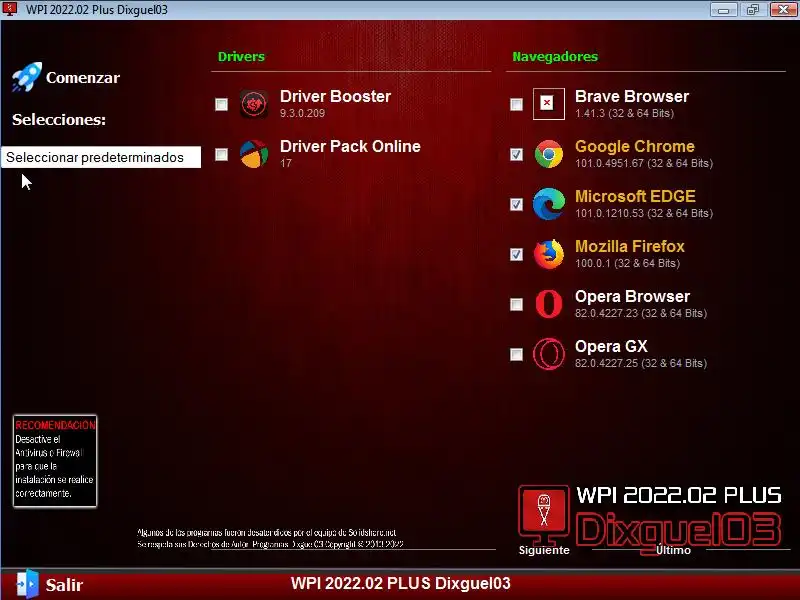Click the broken Brave Browser icon
Viewport: 800px width, 600px height.
(548, 104)
